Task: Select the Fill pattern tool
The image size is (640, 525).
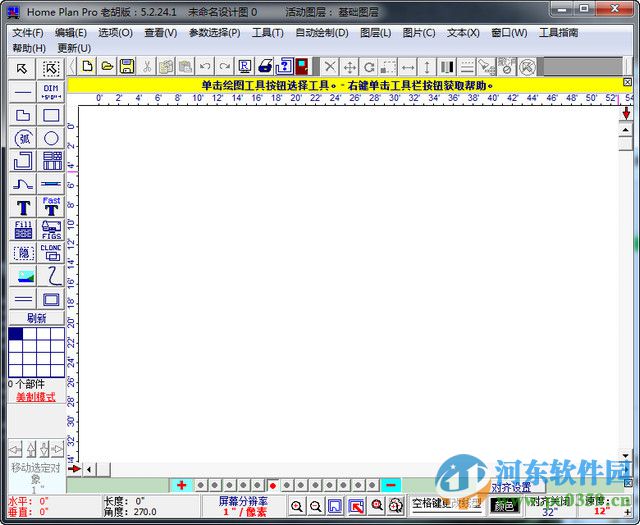Action: (x=23, y=230)
